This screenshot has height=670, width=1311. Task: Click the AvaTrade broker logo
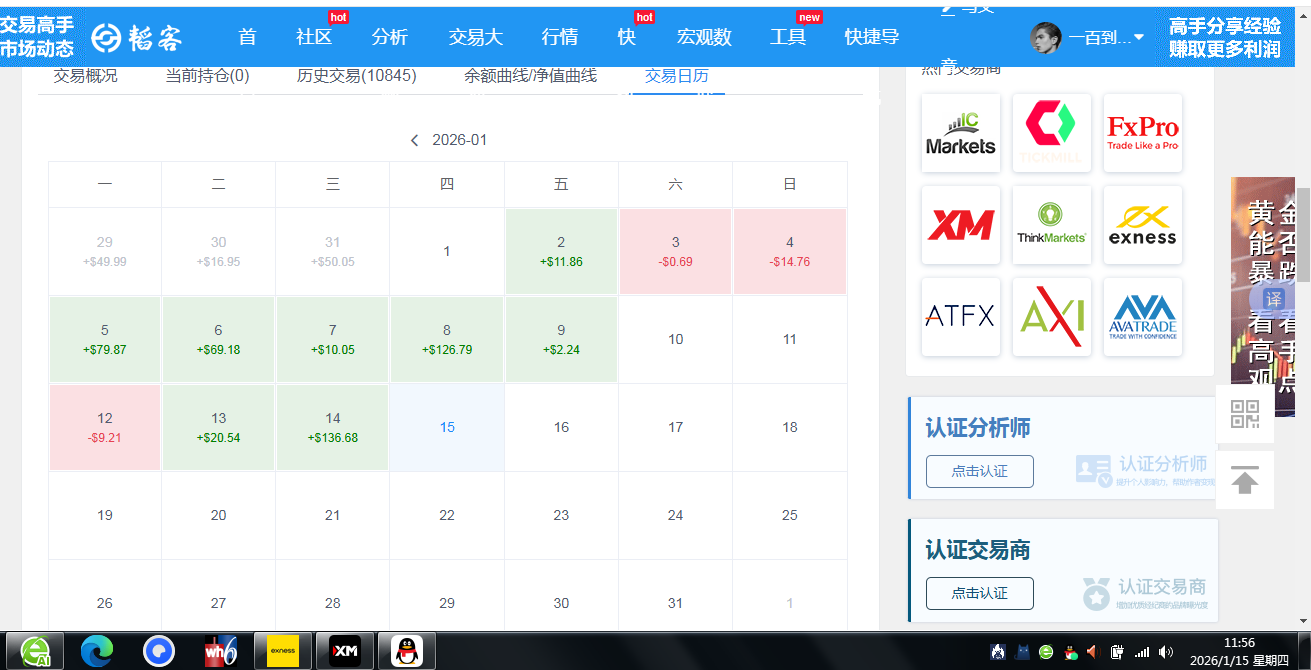pos(1142,317)
